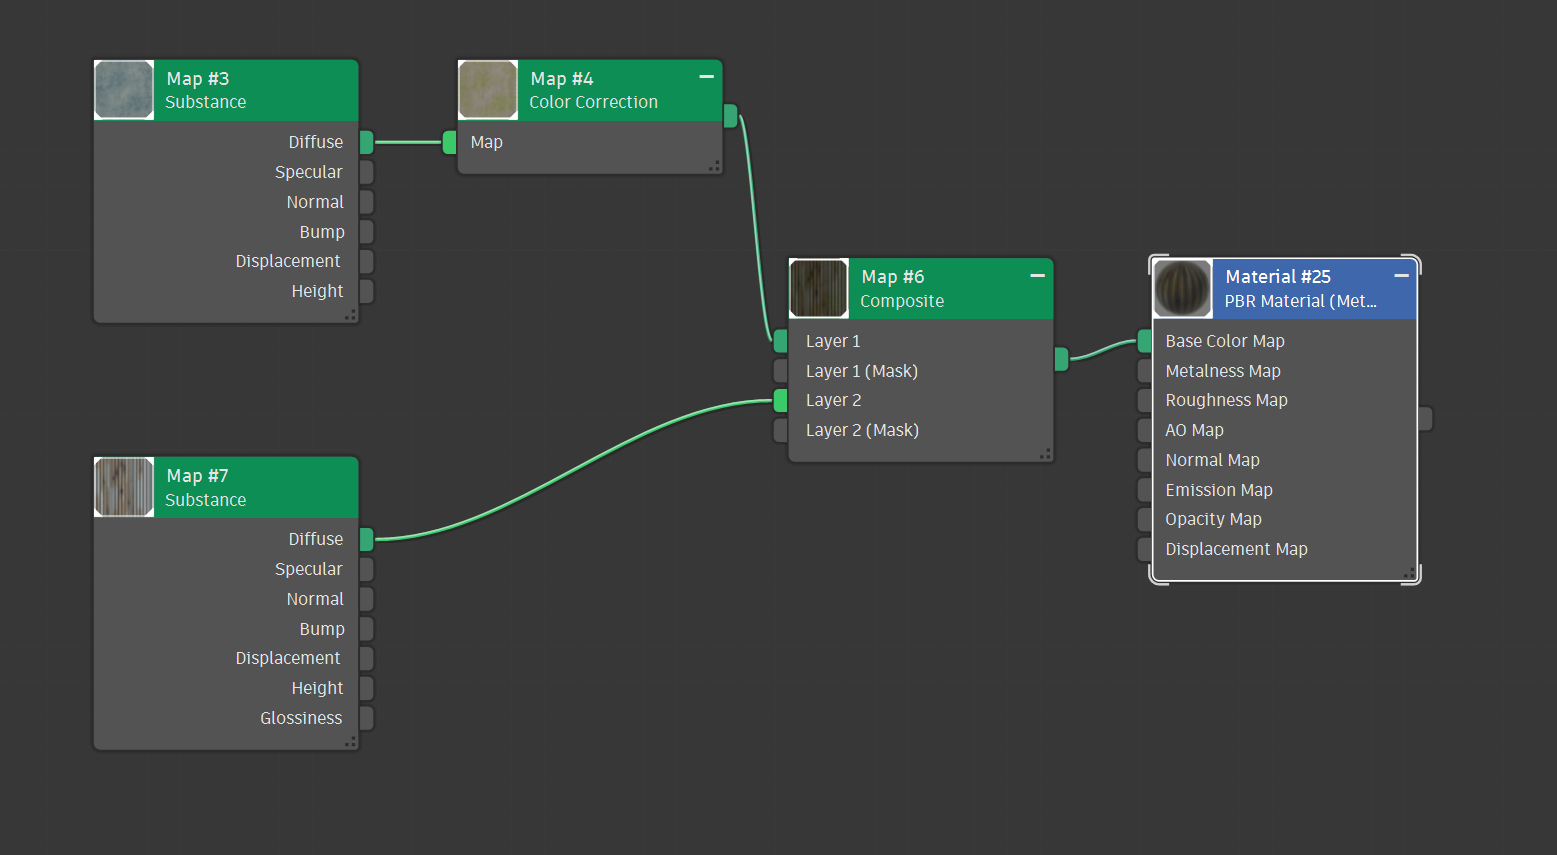This screenshot has height=855, width=1557.
Task: Click the Specular output socket on Map #3
Action: click(x=365, y=172)
